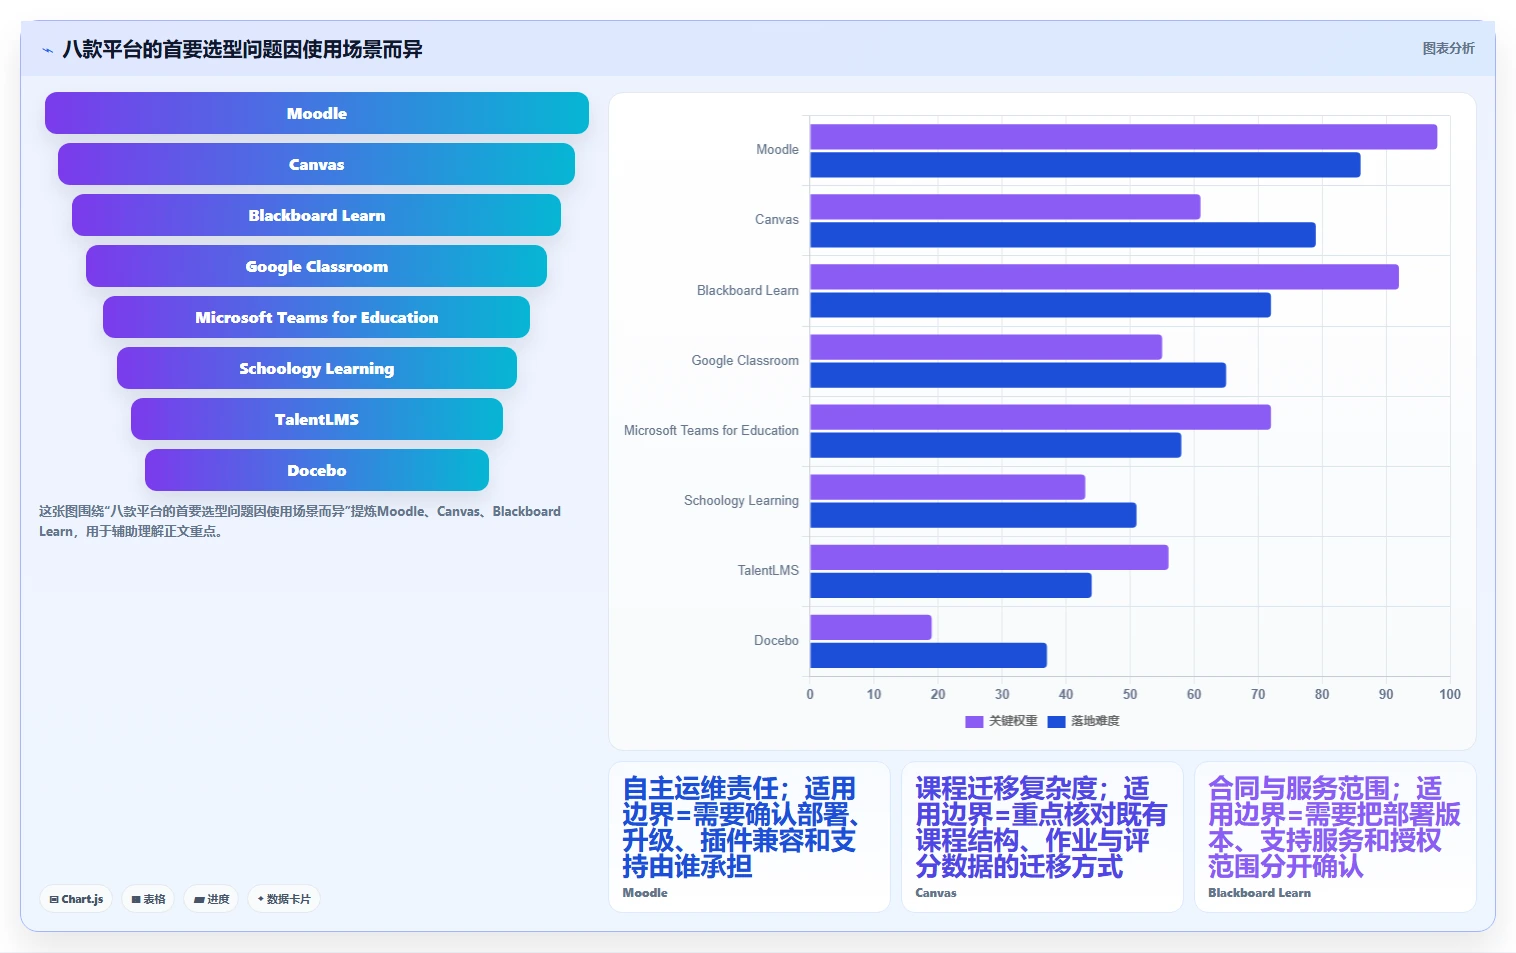Viewport: 1516px width, 953px height.
Task: Click the title 八款平台的首要选型问题因使用场景而异
Action: pyautogui.click(x=242, y=49)
